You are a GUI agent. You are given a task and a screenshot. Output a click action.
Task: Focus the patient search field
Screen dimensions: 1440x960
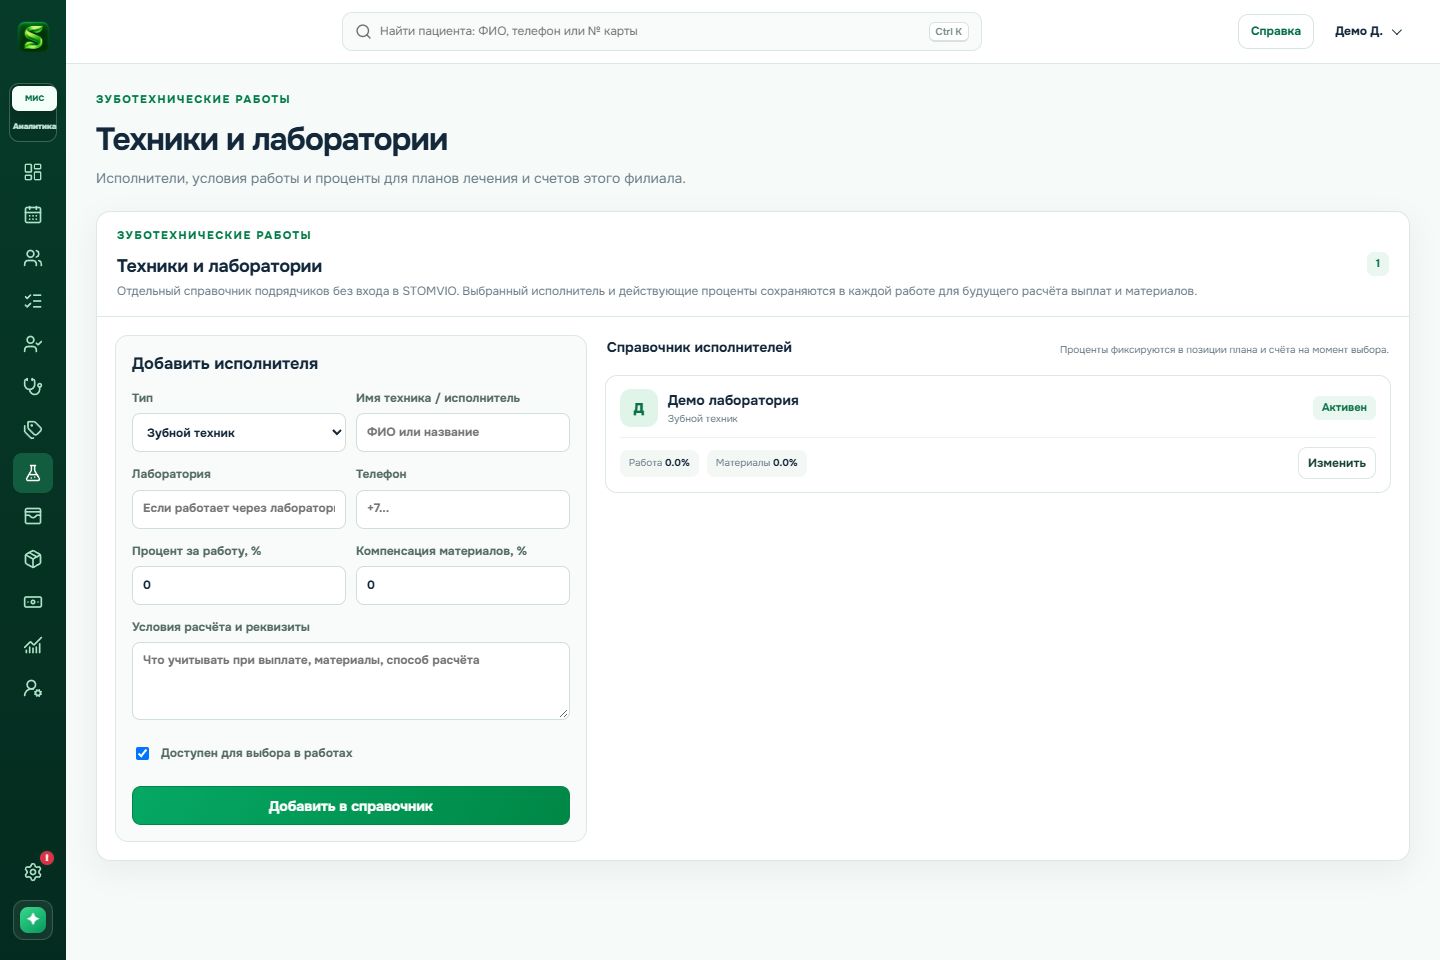tap(662, 32)
